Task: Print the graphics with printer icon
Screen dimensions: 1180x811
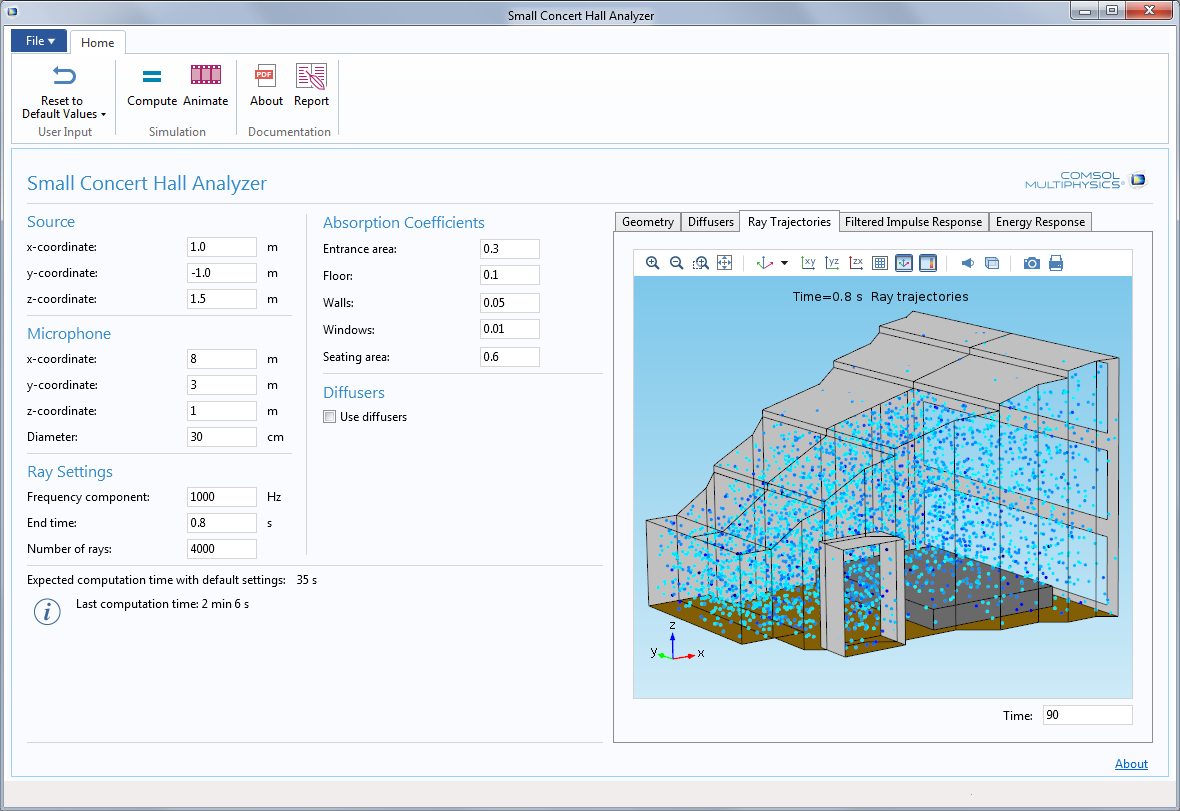Action: click(1056, 263)
